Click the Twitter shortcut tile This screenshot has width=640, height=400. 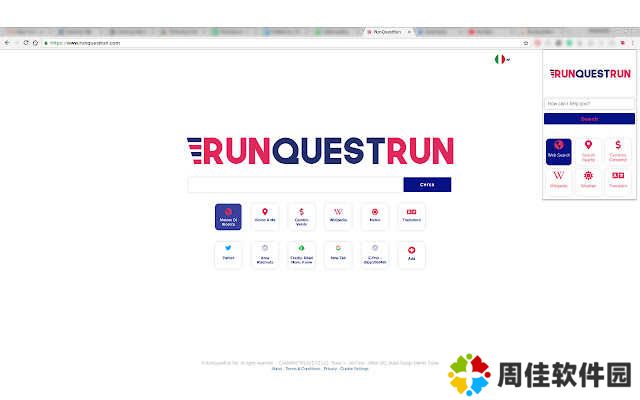(228, 254)
